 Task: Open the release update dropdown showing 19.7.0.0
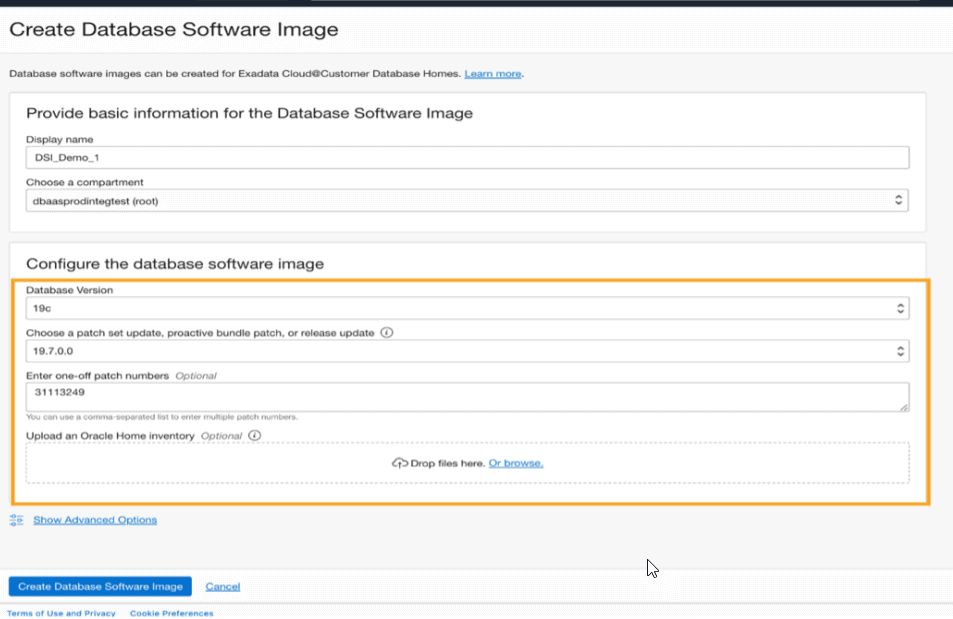467,350
